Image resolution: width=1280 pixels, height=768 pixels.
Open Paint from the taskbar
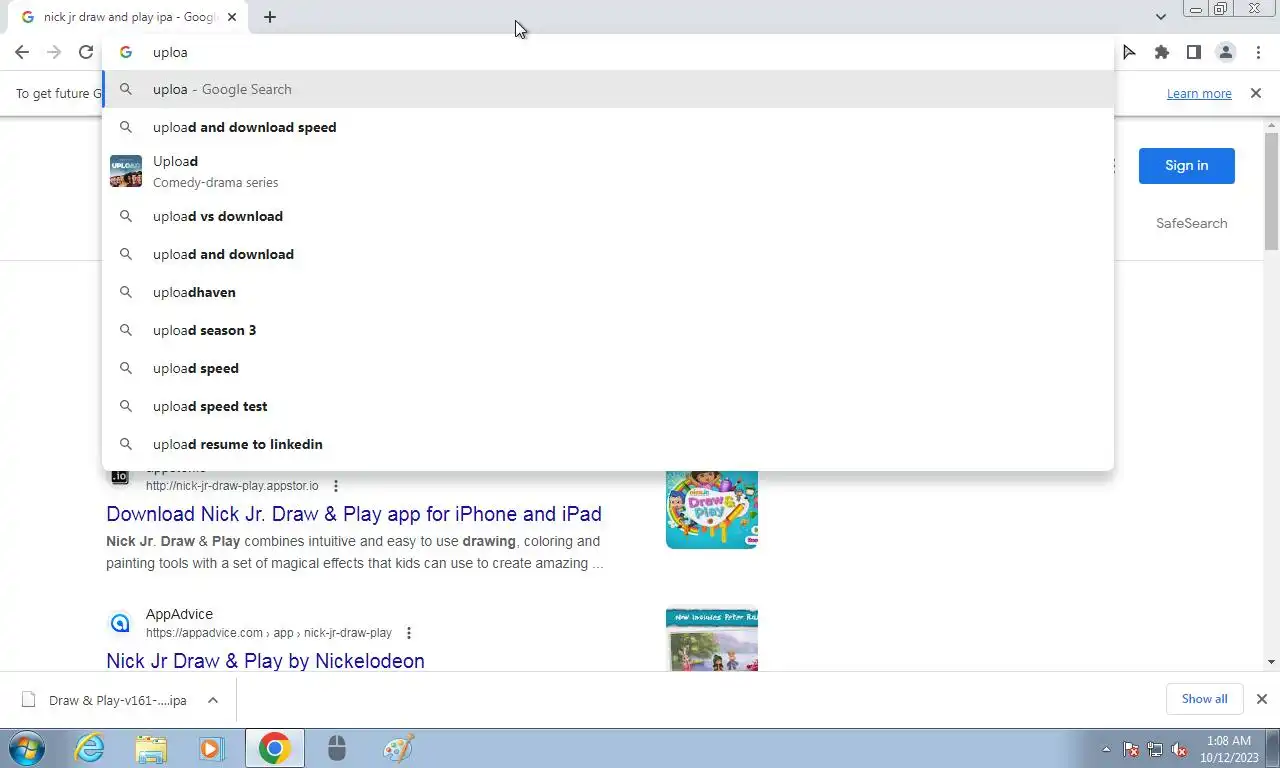[399, 748]
